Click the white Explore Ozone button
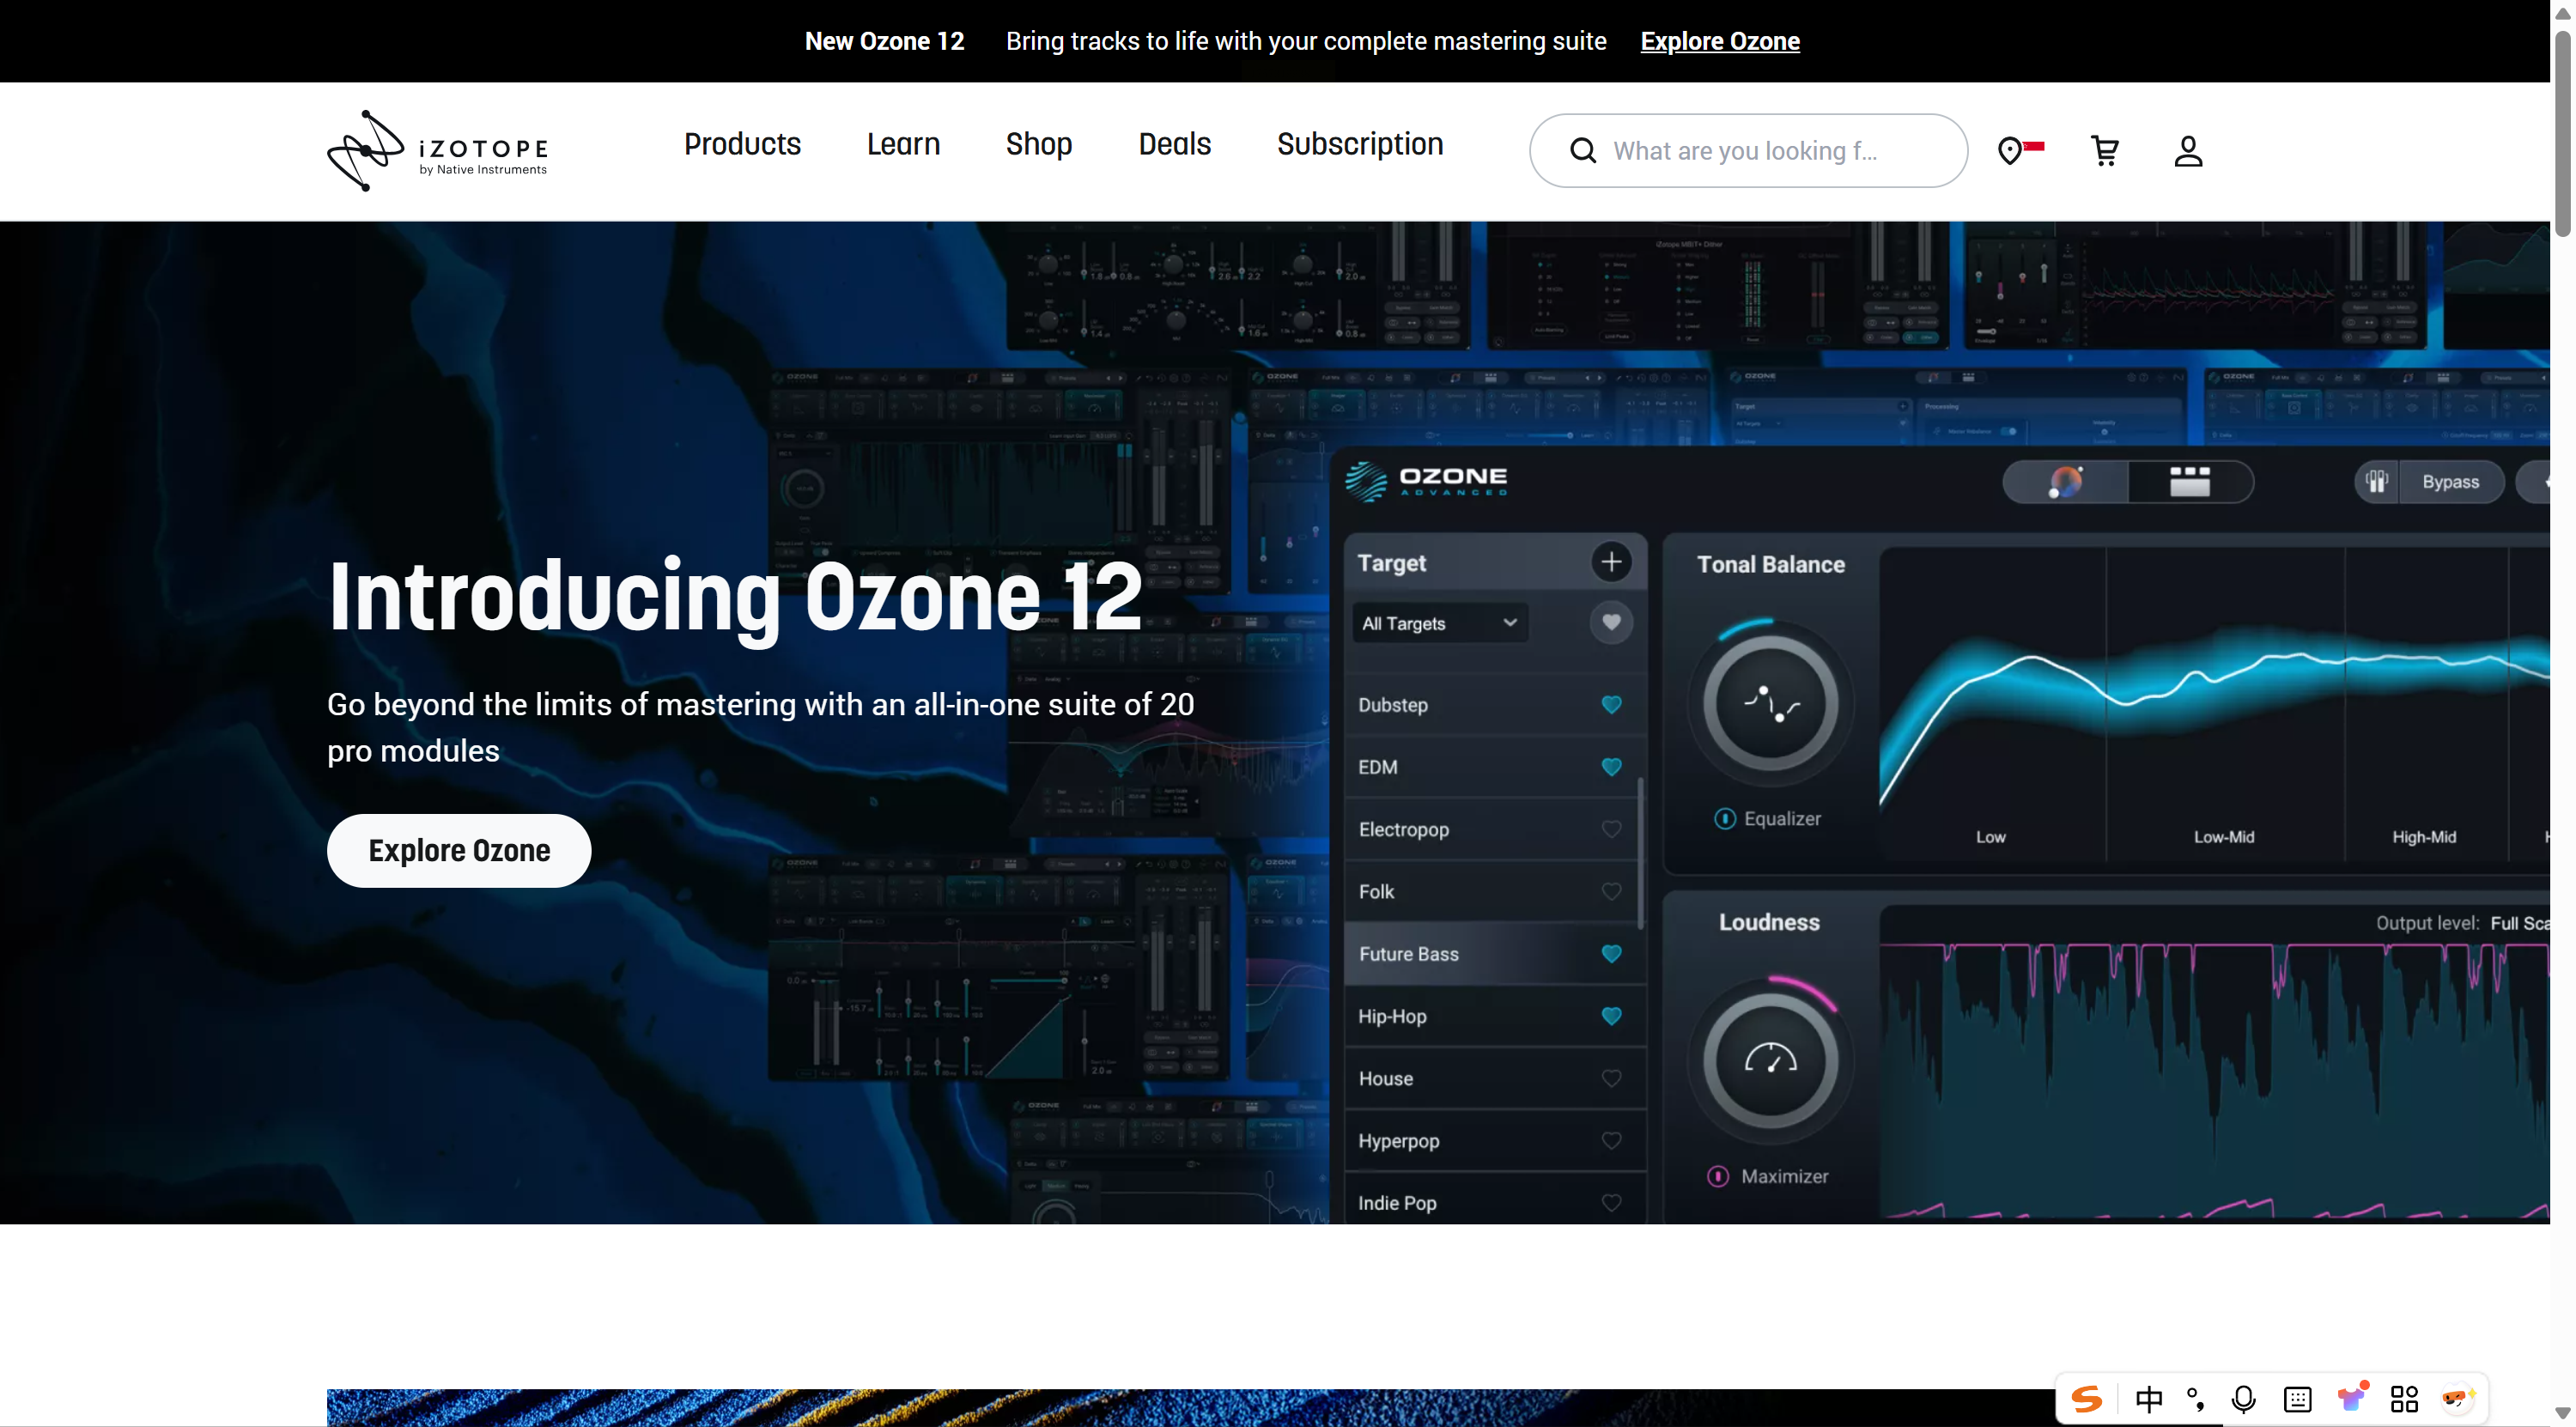This screenshot has height=1427, width=2576. [x=459, y=850]
